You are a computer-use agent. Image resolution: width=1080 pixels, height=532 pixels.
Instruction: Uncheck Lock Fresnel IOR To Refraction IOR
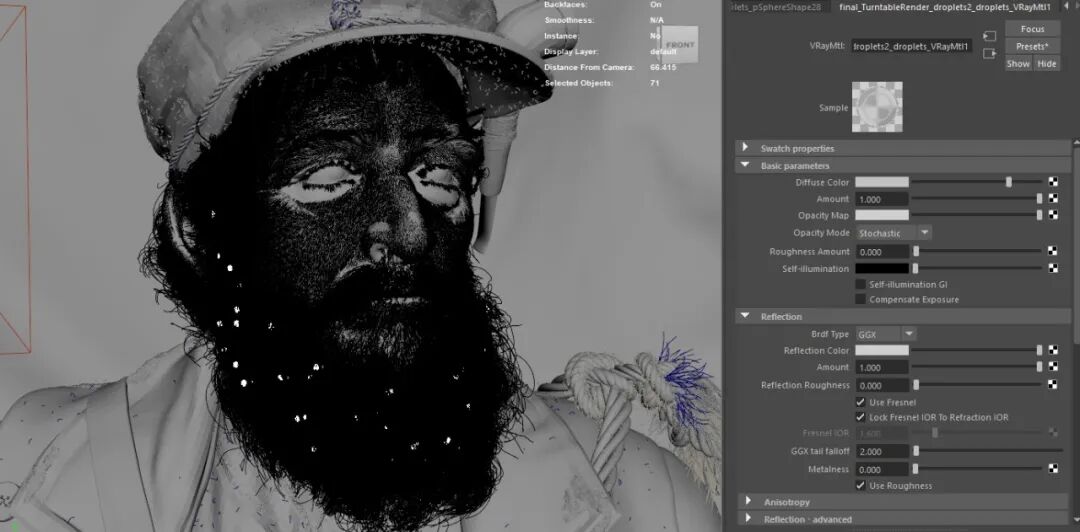coord(860,417)
